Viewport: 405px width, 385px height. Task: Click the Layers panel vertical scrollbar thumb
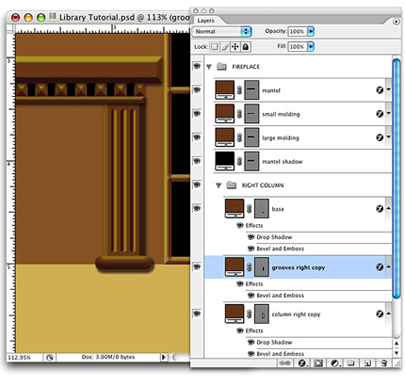(x=396, y=178)
